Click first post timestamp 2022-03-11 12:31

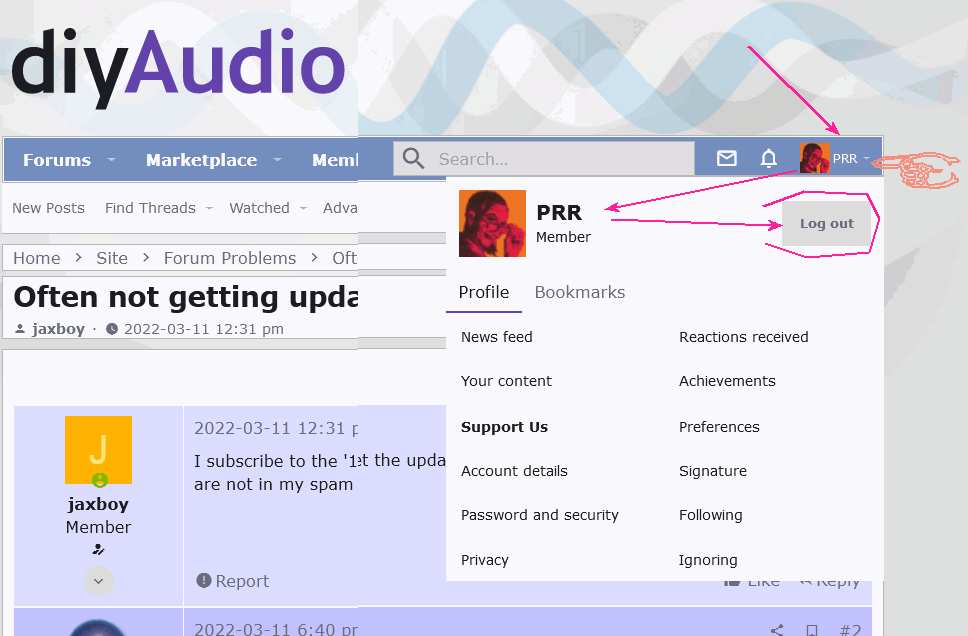(276, 428)
